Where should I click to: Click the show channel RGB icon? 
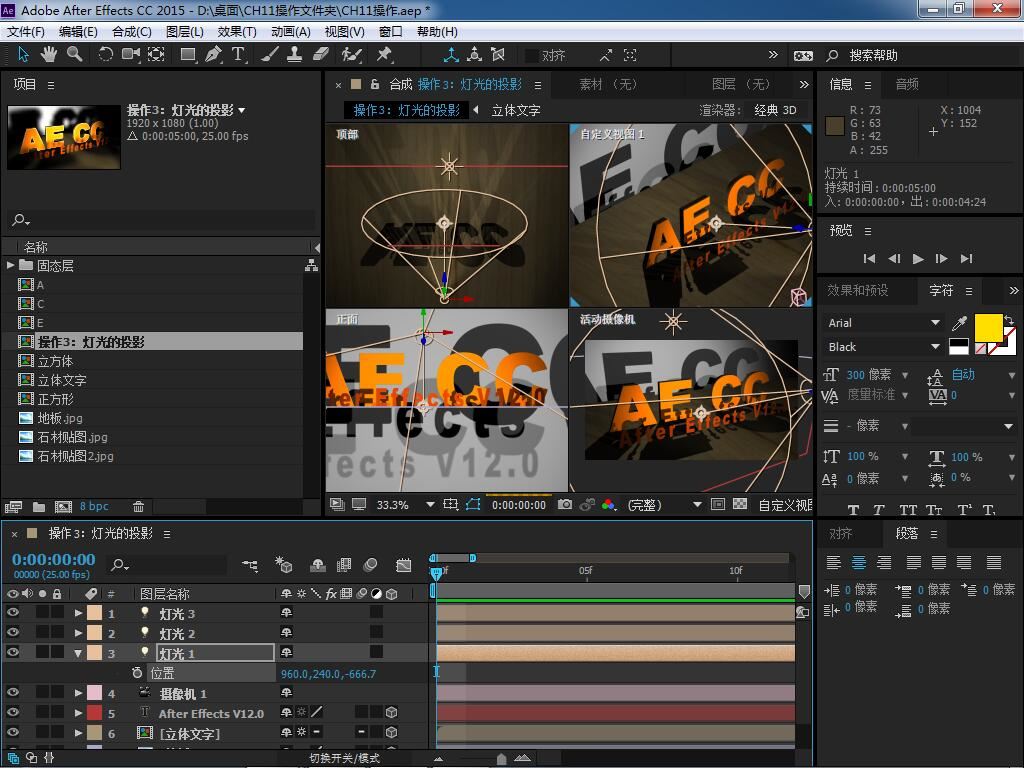[x=609, y=505]
